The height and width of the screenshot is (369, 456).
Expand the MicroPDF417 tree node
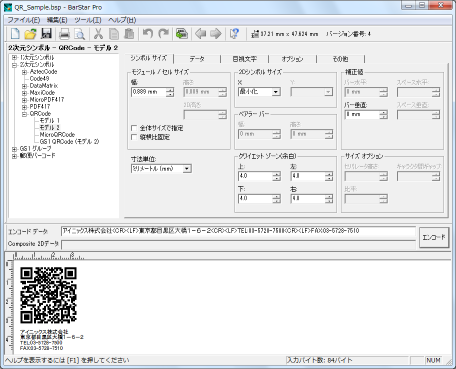click(24, 100)
